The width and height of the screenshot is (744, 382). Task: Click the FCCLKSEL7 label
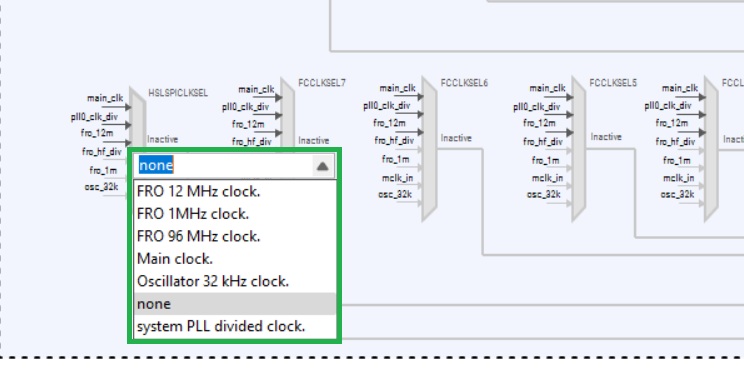(x=322, y=83)
